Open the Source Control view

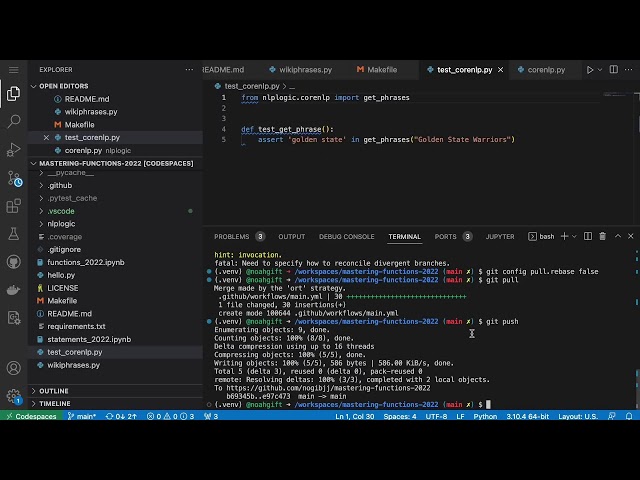(x=14, y=178)
